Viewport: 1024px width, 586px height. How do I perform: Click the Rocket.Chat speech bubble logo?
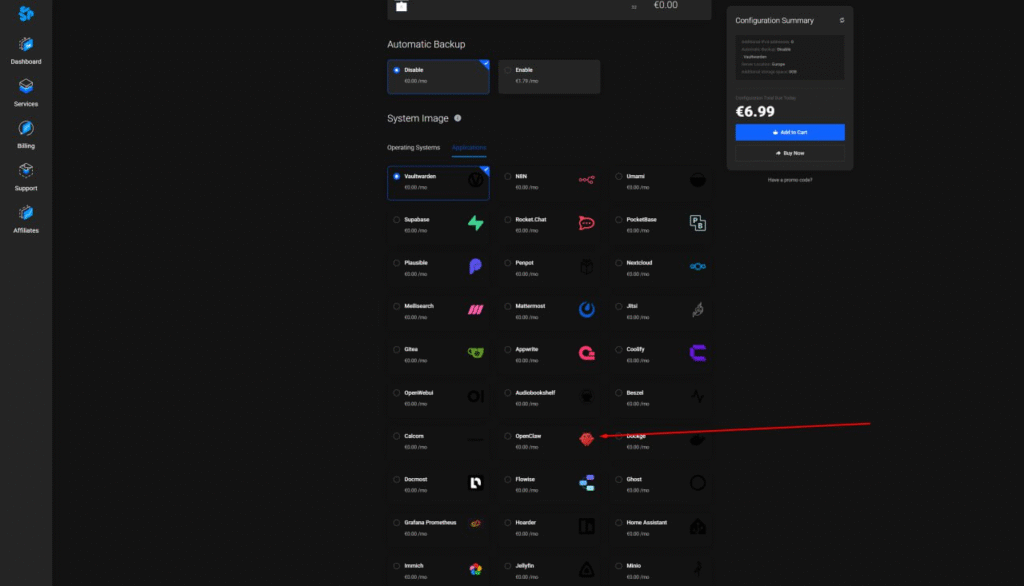coord(587,223)
